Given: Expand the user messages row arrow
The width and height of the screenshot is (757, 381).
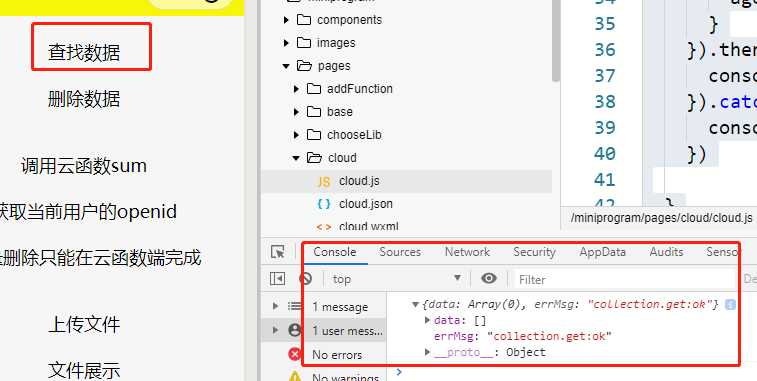Looking at the screenshot, I should [x=276, y=330].
